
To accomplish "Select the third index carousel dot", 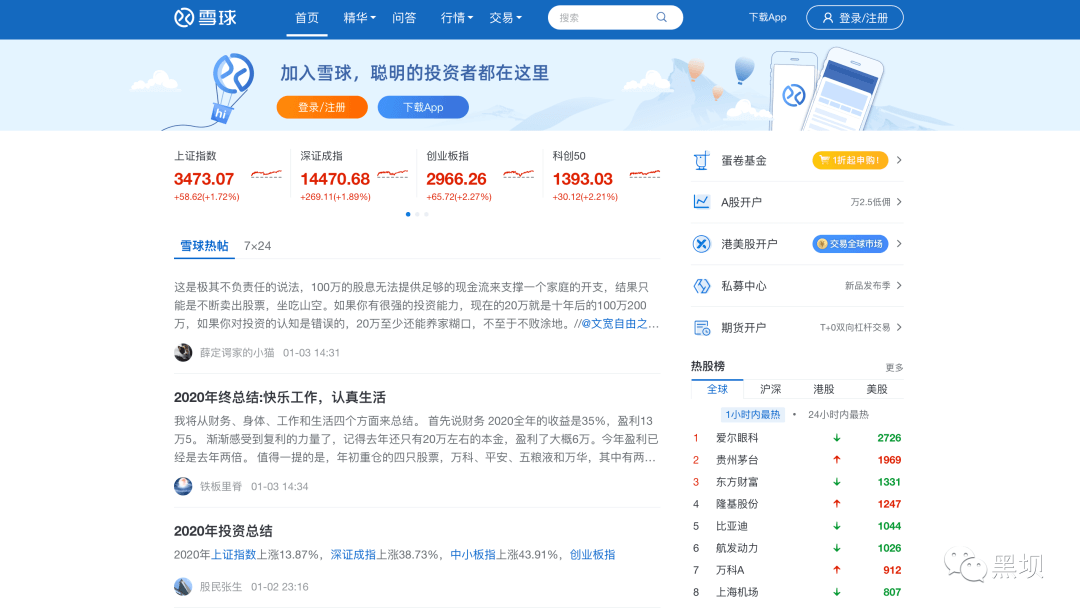I will tap(426, 214).
